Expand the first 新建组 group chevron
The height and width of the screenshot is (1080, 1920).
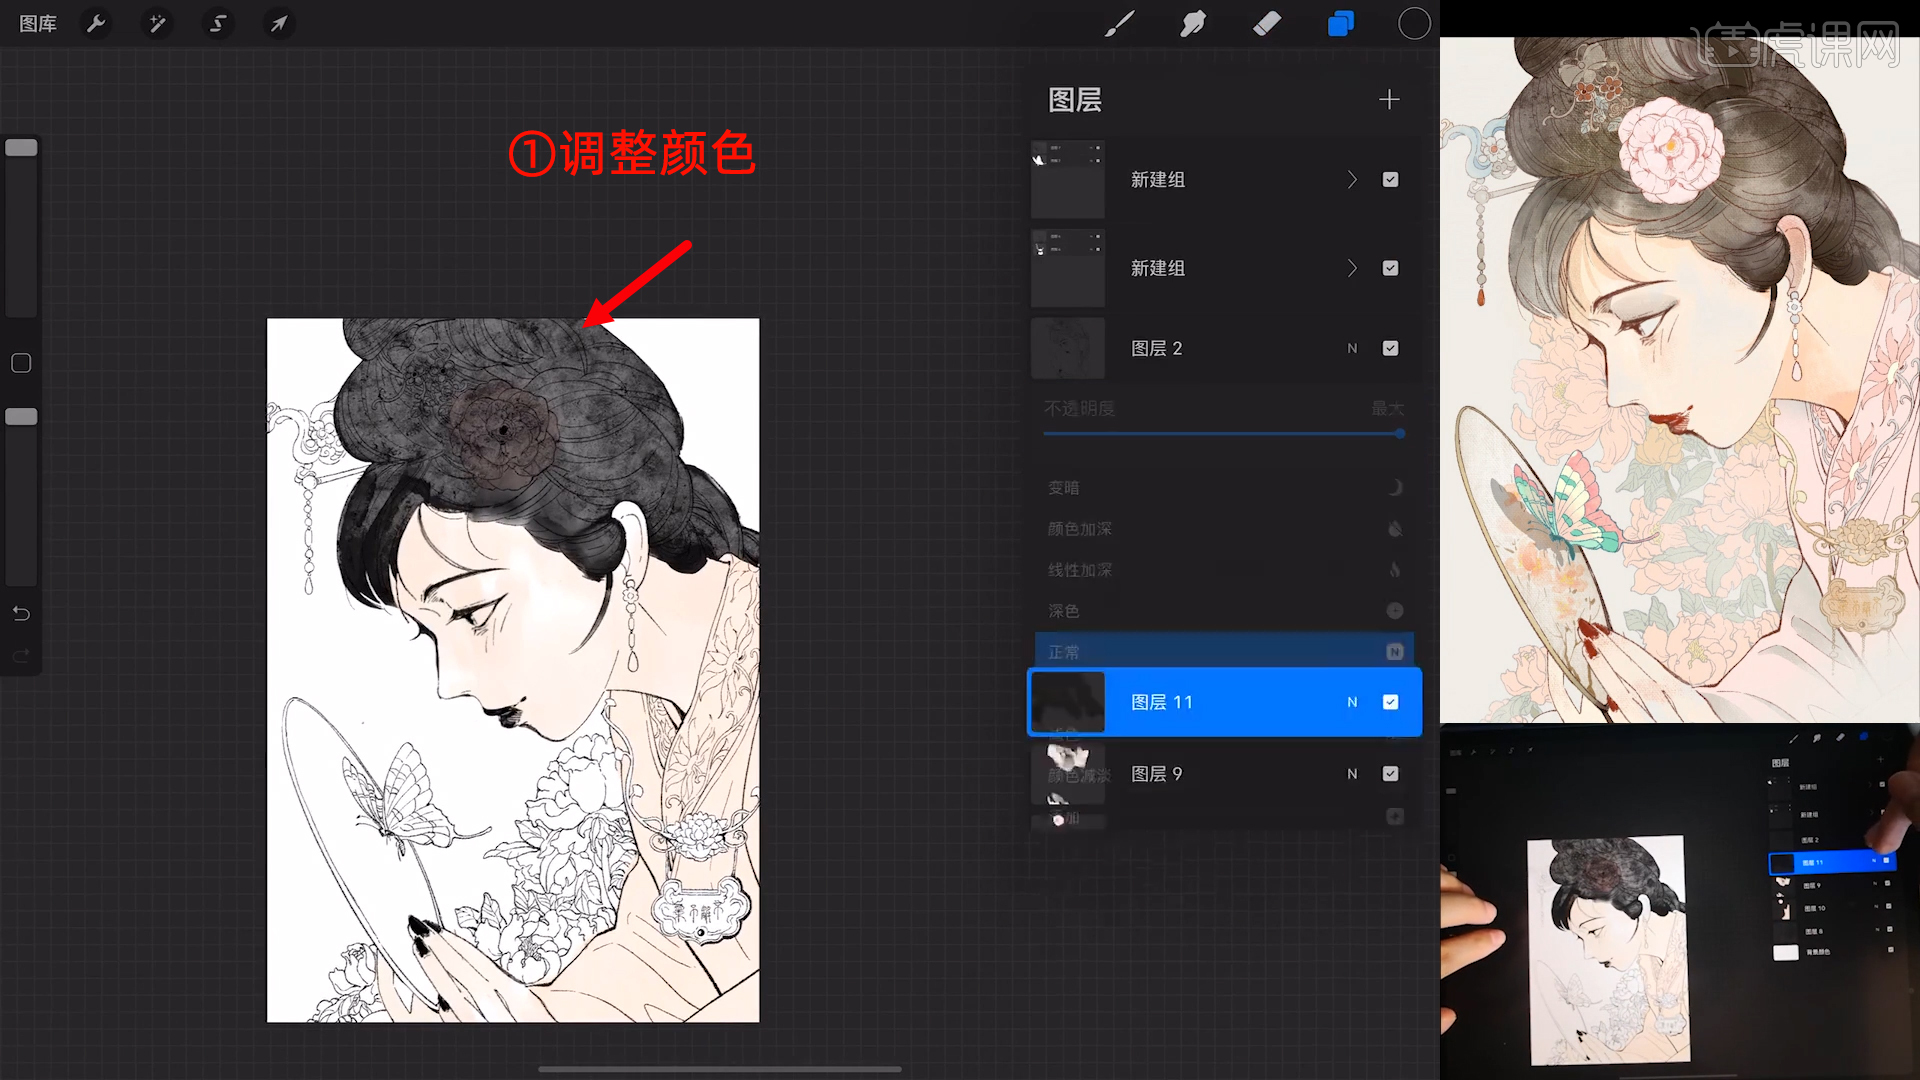tap(1352, 179)
